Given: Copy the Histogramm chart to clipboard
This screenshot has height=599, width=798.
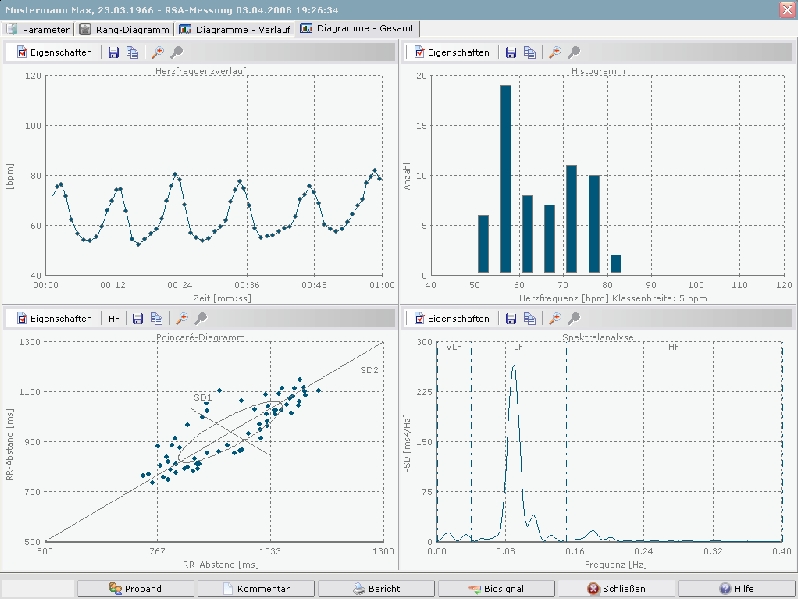Looking at the screenshot, I should pos(529,52).
